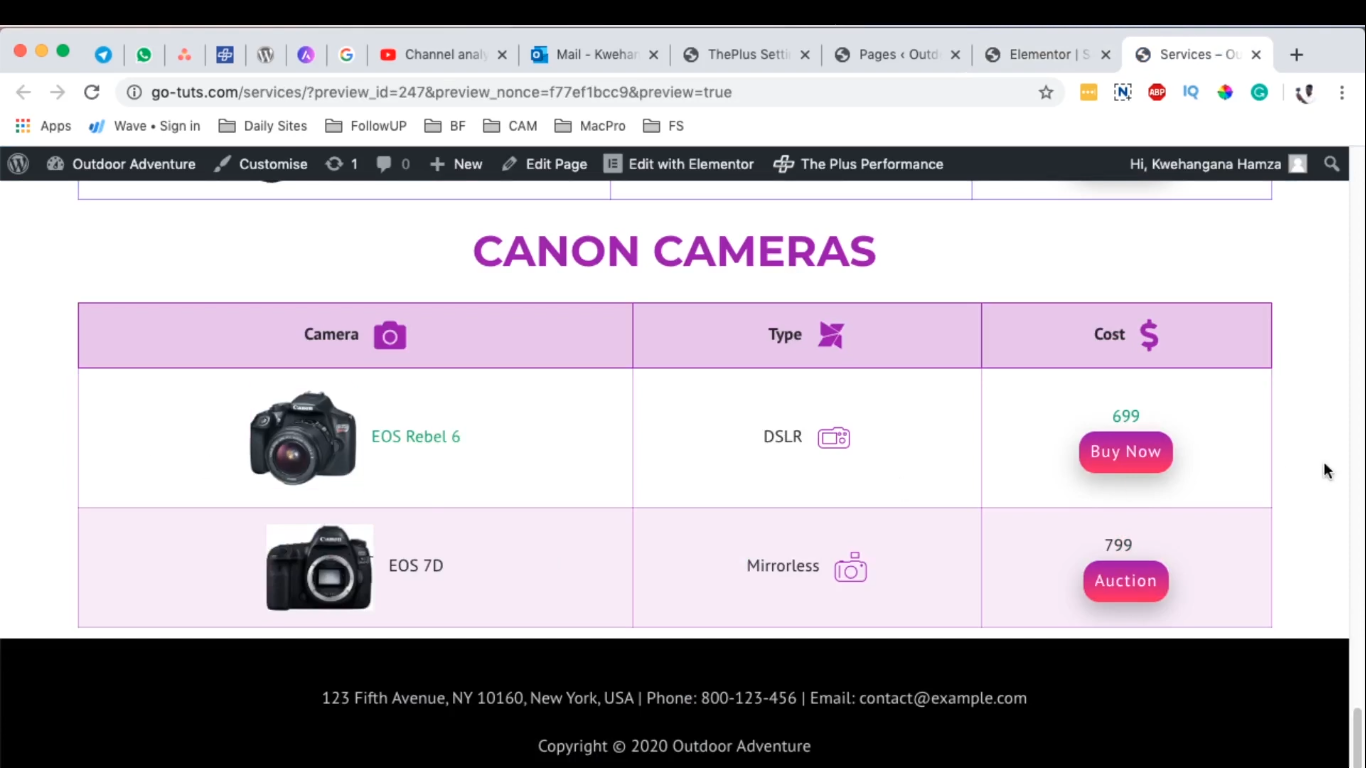Bookmark this page with the star
Viewport: 1366px width, 768px height.
click(x=1046, y=92)
